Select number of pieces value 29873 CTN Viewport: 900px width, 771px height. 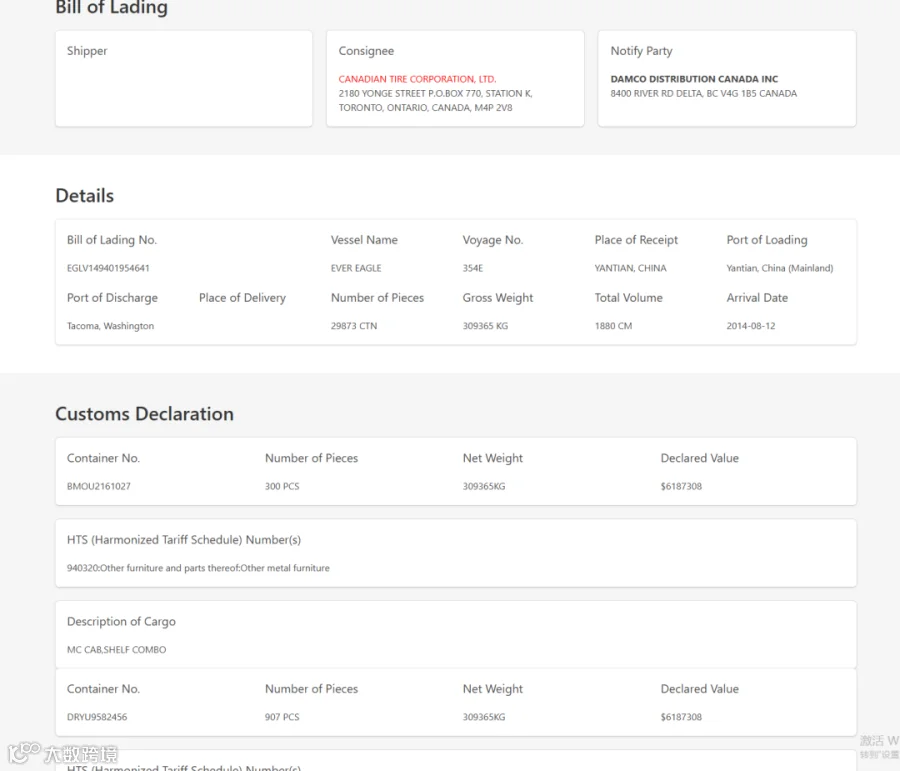354,326
